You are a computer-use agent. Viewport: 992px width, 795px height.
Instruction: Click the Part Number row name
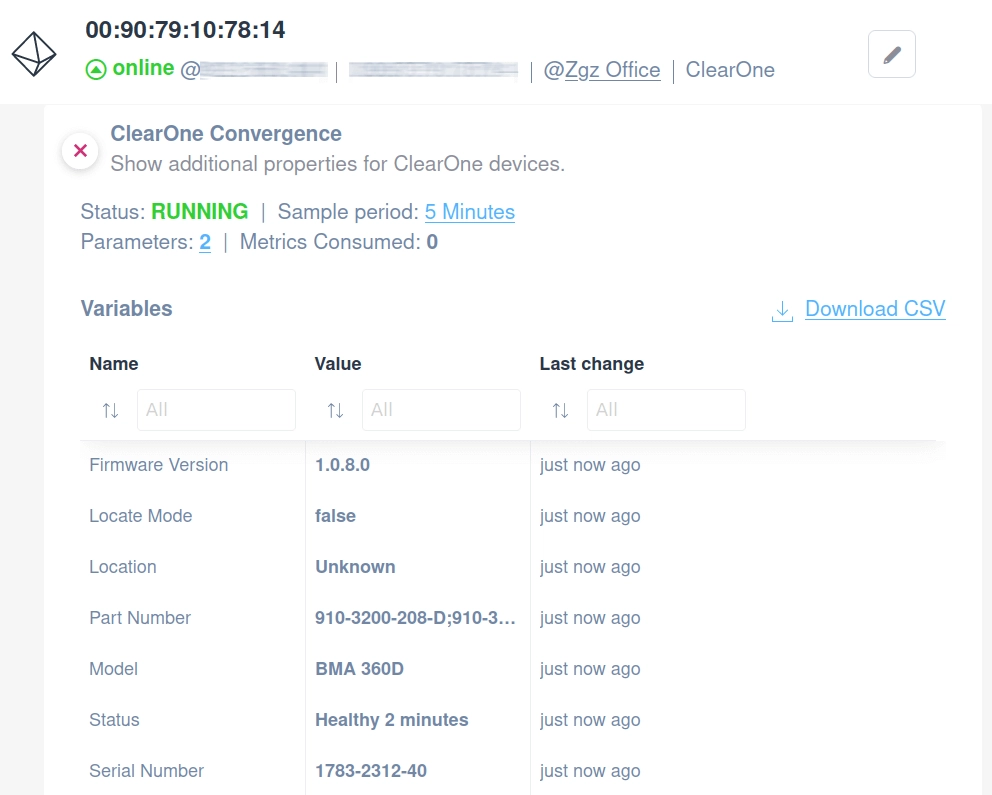point(140,618)
